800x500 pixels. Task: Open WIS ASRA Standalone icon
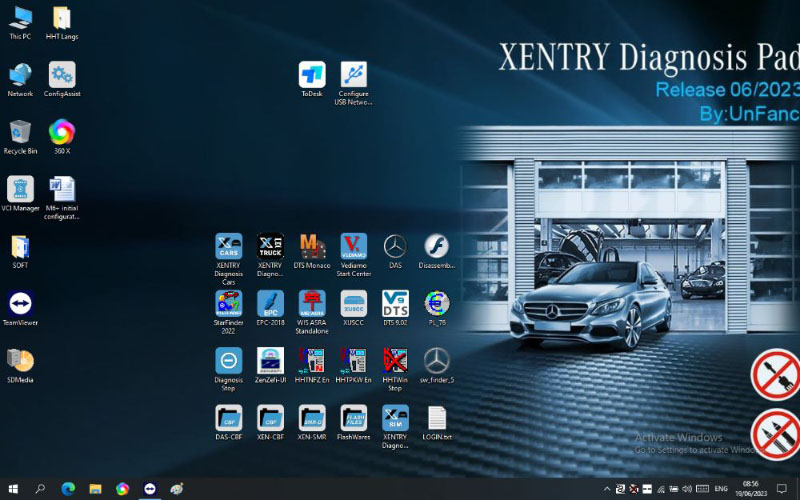point(312,304)
